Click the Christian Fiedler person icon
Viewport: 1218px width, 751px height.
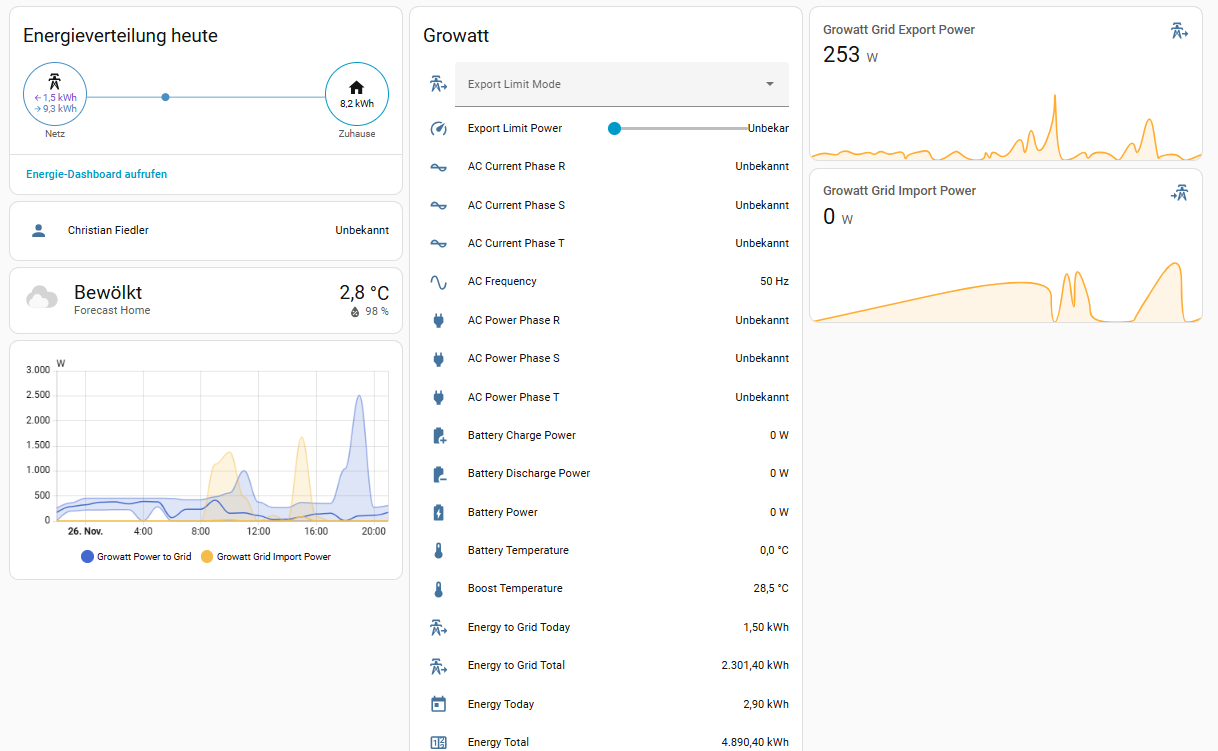point(39,231)
